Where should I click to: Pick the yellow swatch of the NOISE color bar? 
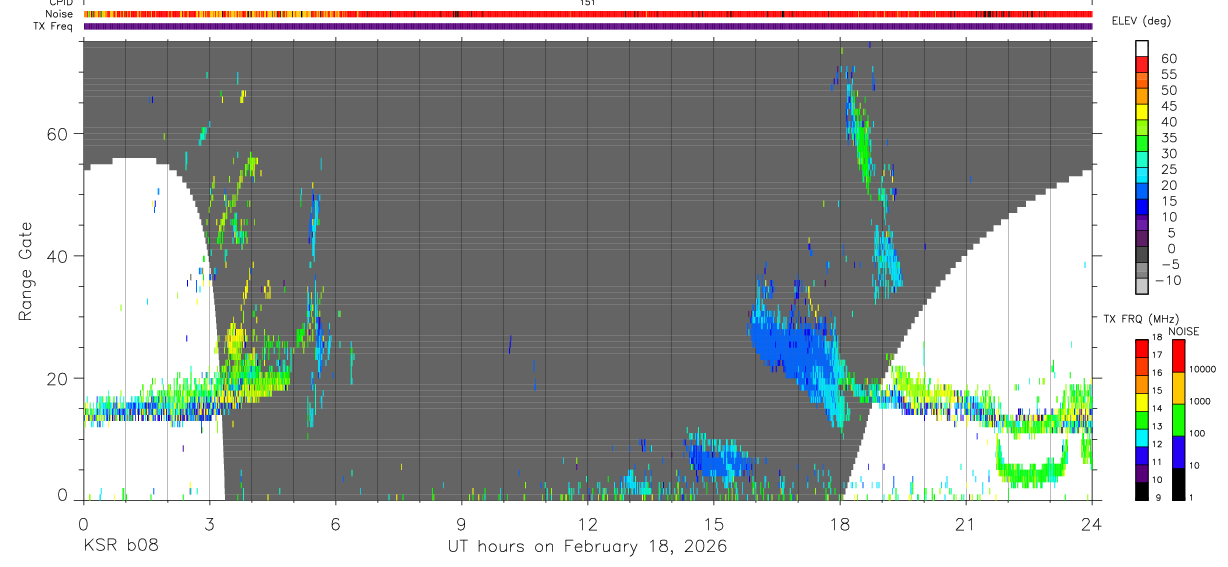click(x=1177, y=388)
